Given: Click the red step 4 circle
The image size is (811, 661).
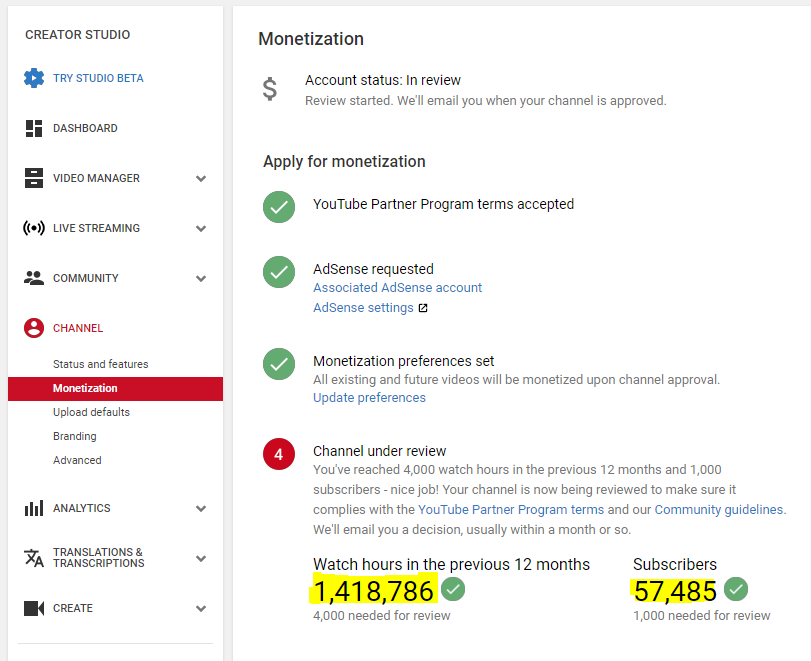Looking at the screenshot, I should point(279,454).
